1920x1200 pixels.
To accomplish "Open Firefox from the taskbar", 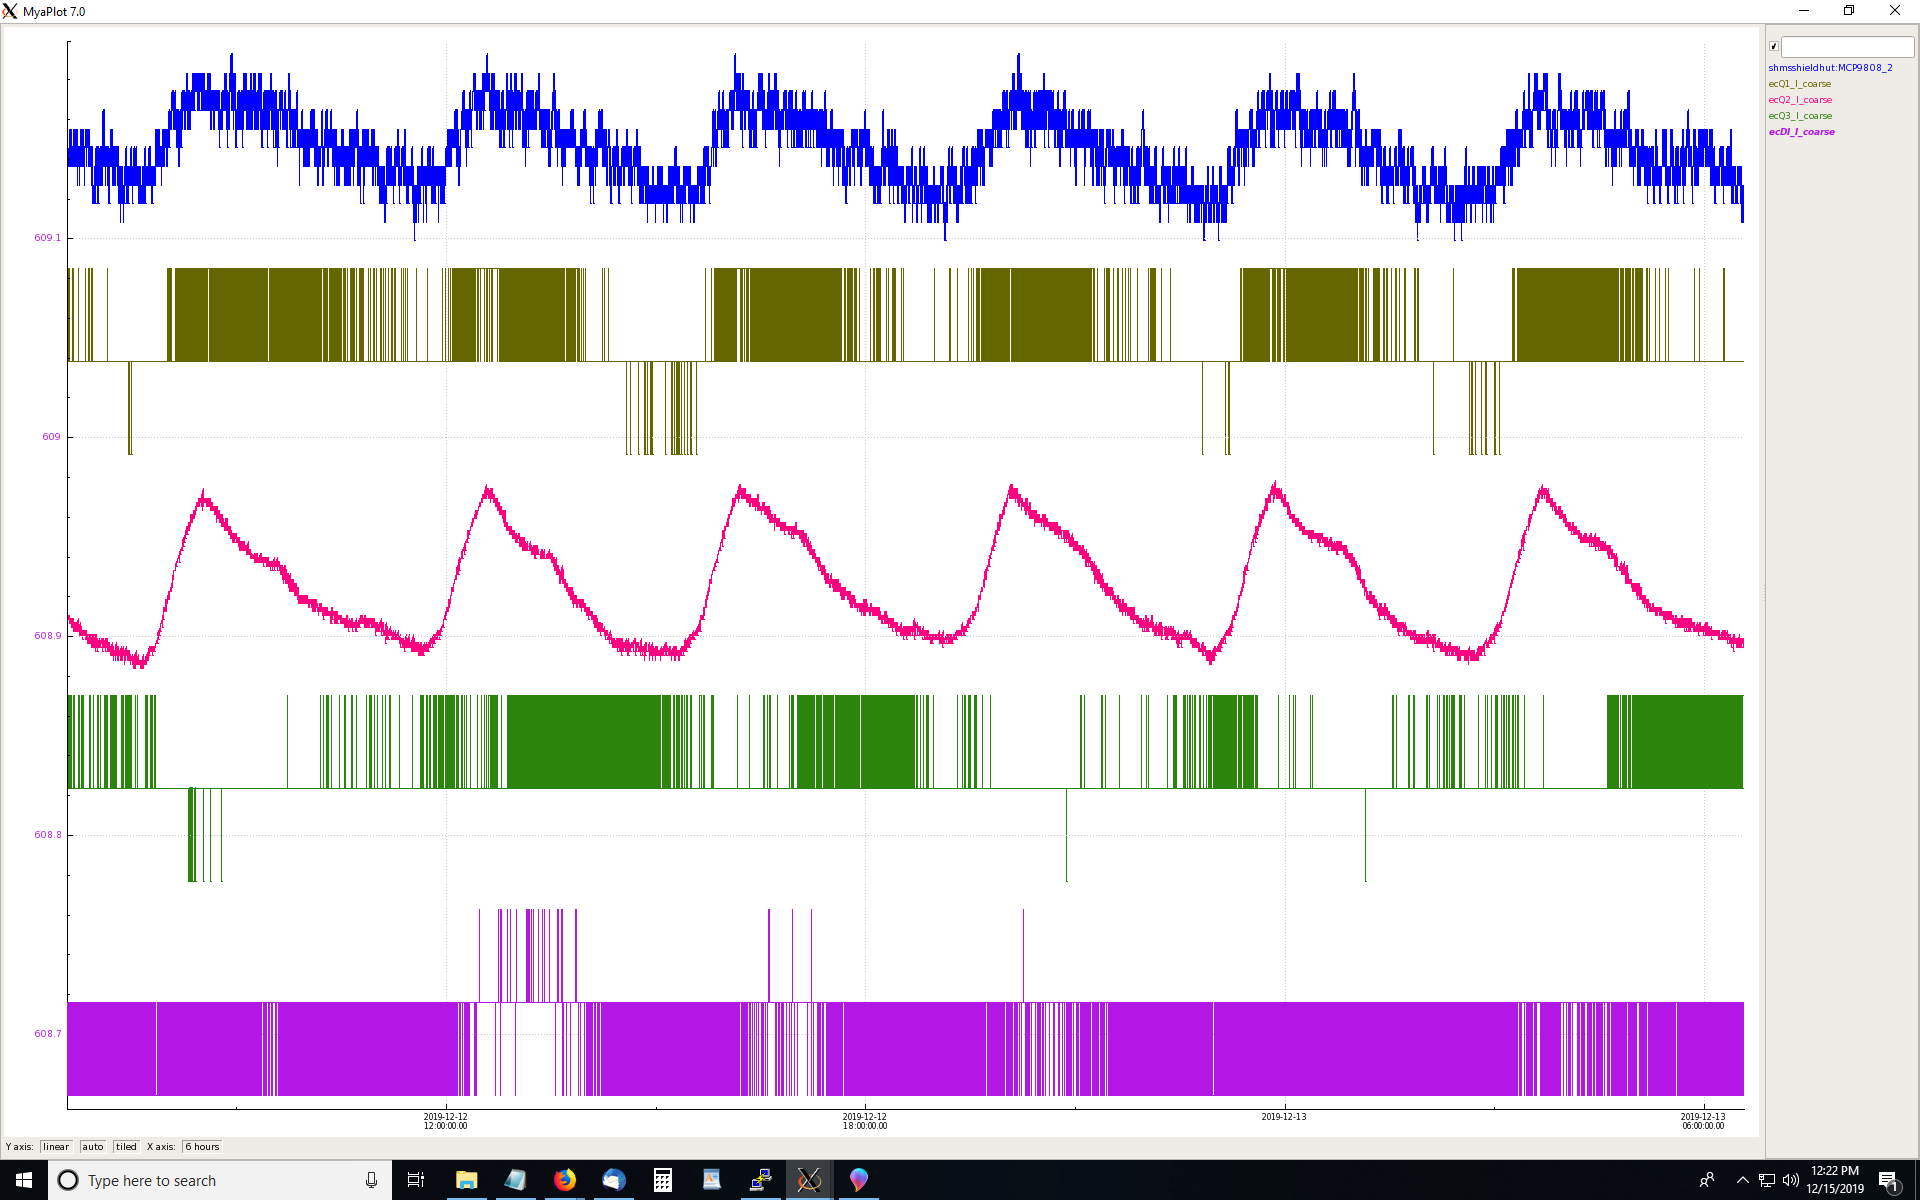I will coord(564,1180).
